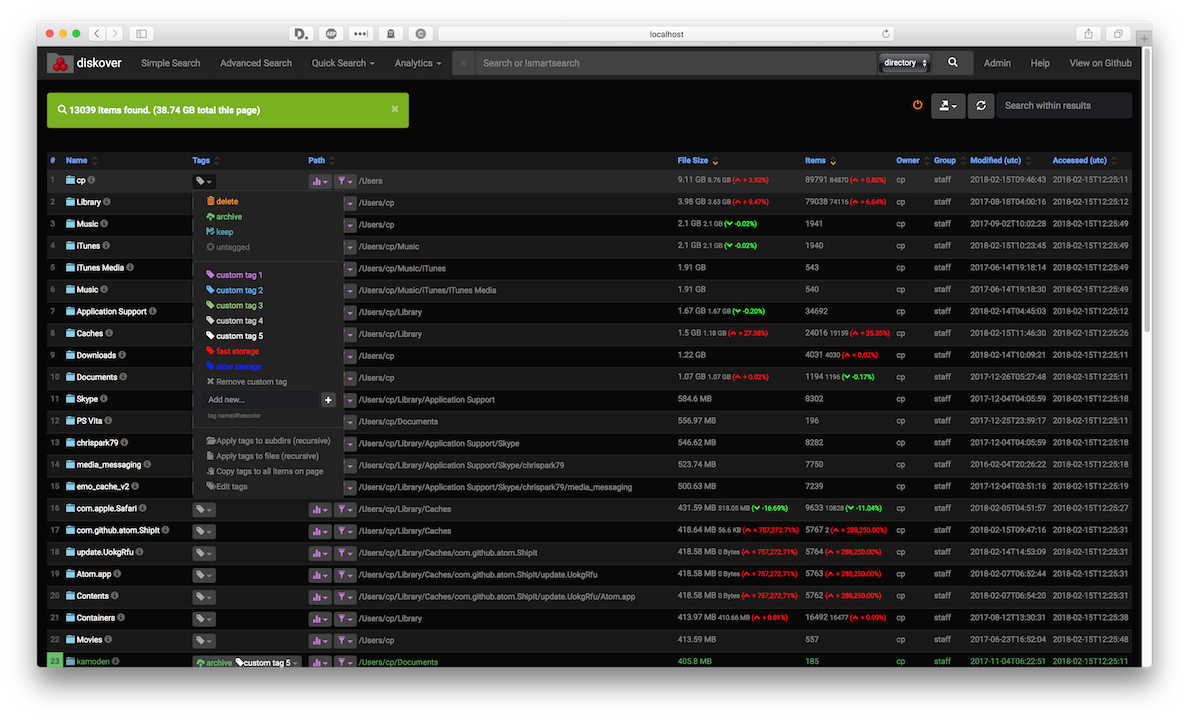Viewport: 1189px width, 720px height.
Task: Click the magnifier search button in navbar
Action: point(952,63)
